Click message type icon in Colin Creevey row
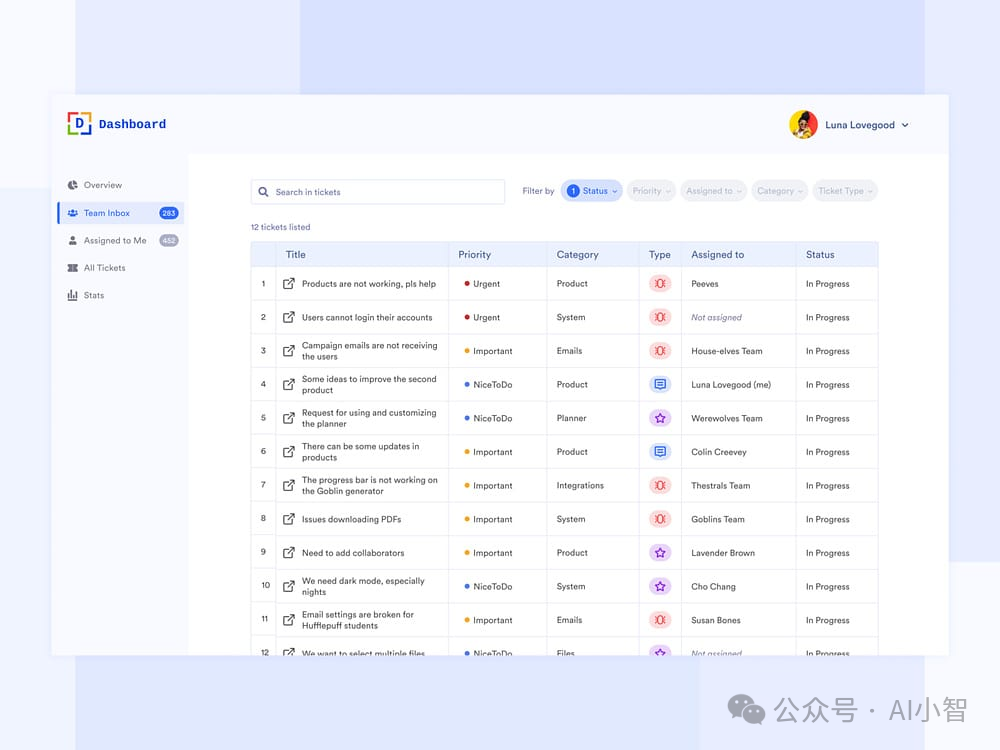Image resolution: width=1000 pixels, height=750 pixels. [660, 452]
